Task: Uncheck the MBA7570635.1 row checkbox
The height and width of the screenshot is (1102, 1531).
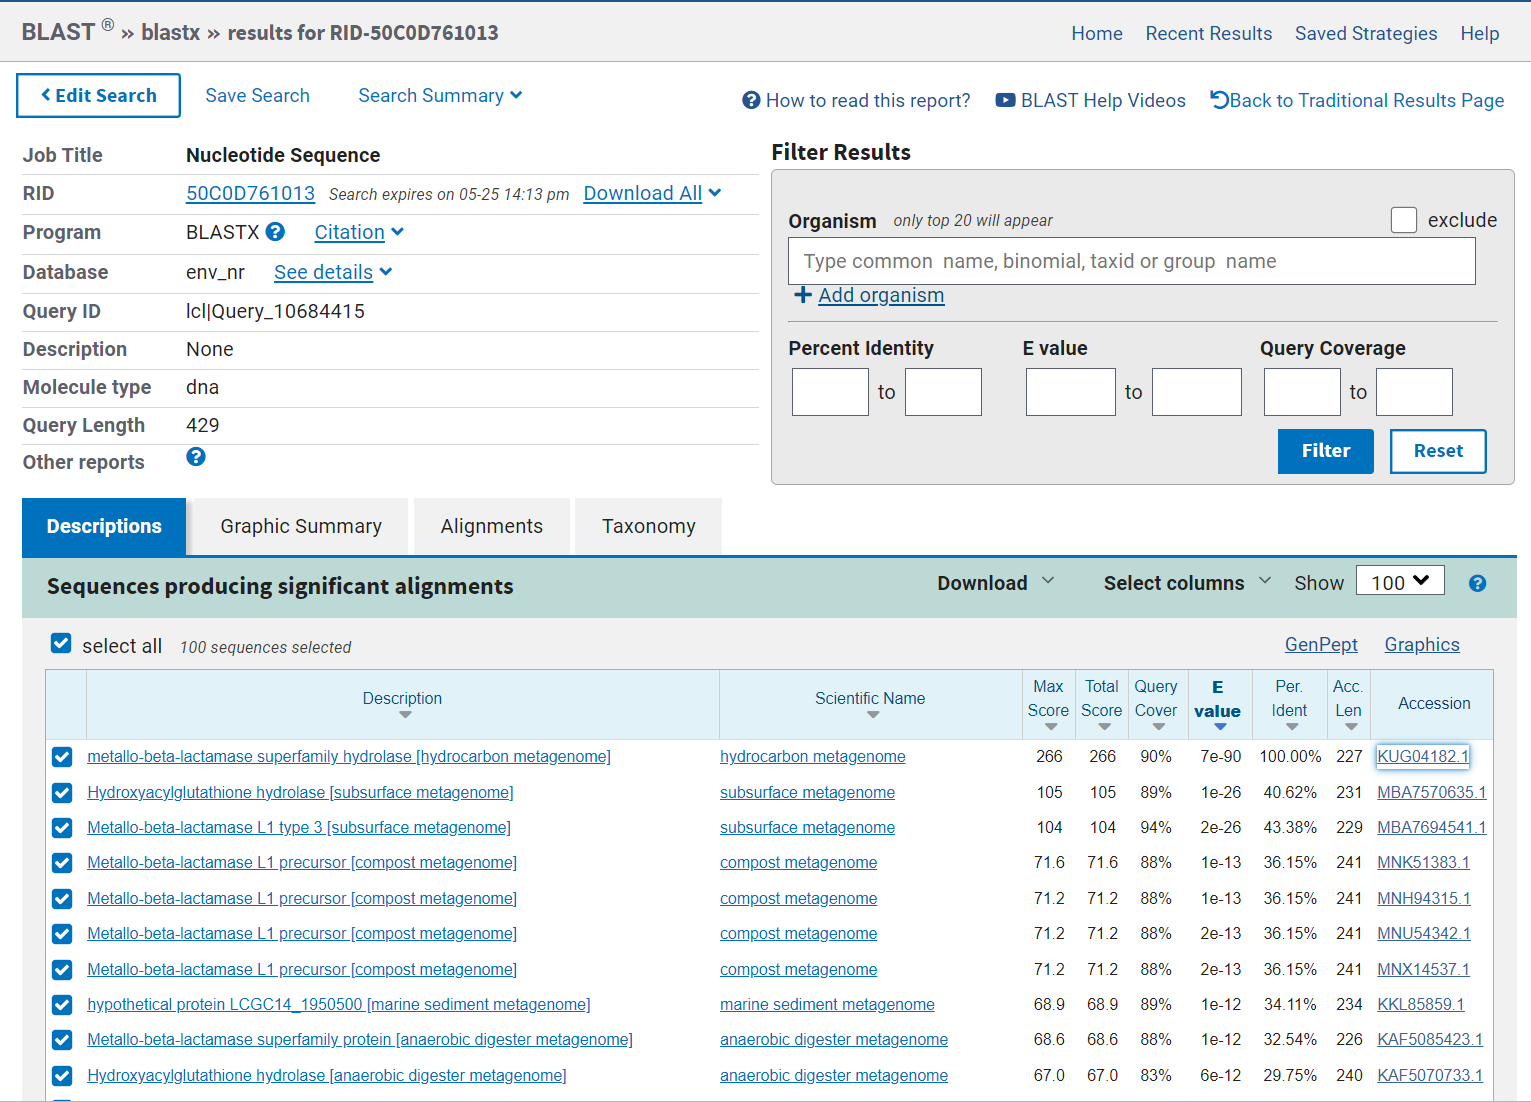Action: click(62, 793)
